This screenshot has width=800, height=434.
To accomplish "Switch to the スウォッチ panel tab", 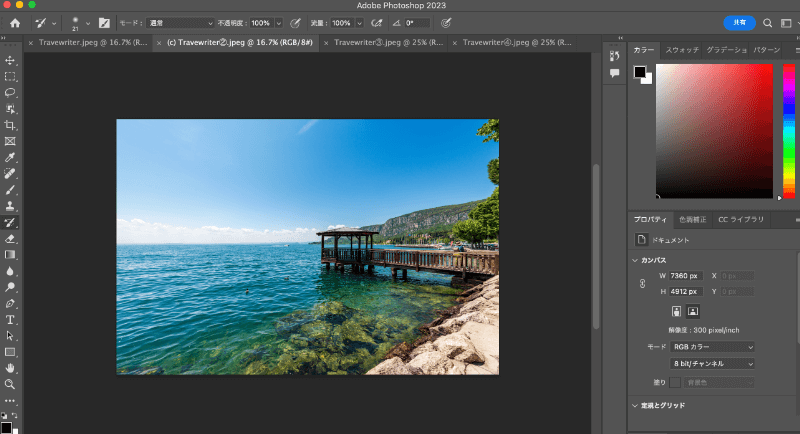I will pos(682,49).
